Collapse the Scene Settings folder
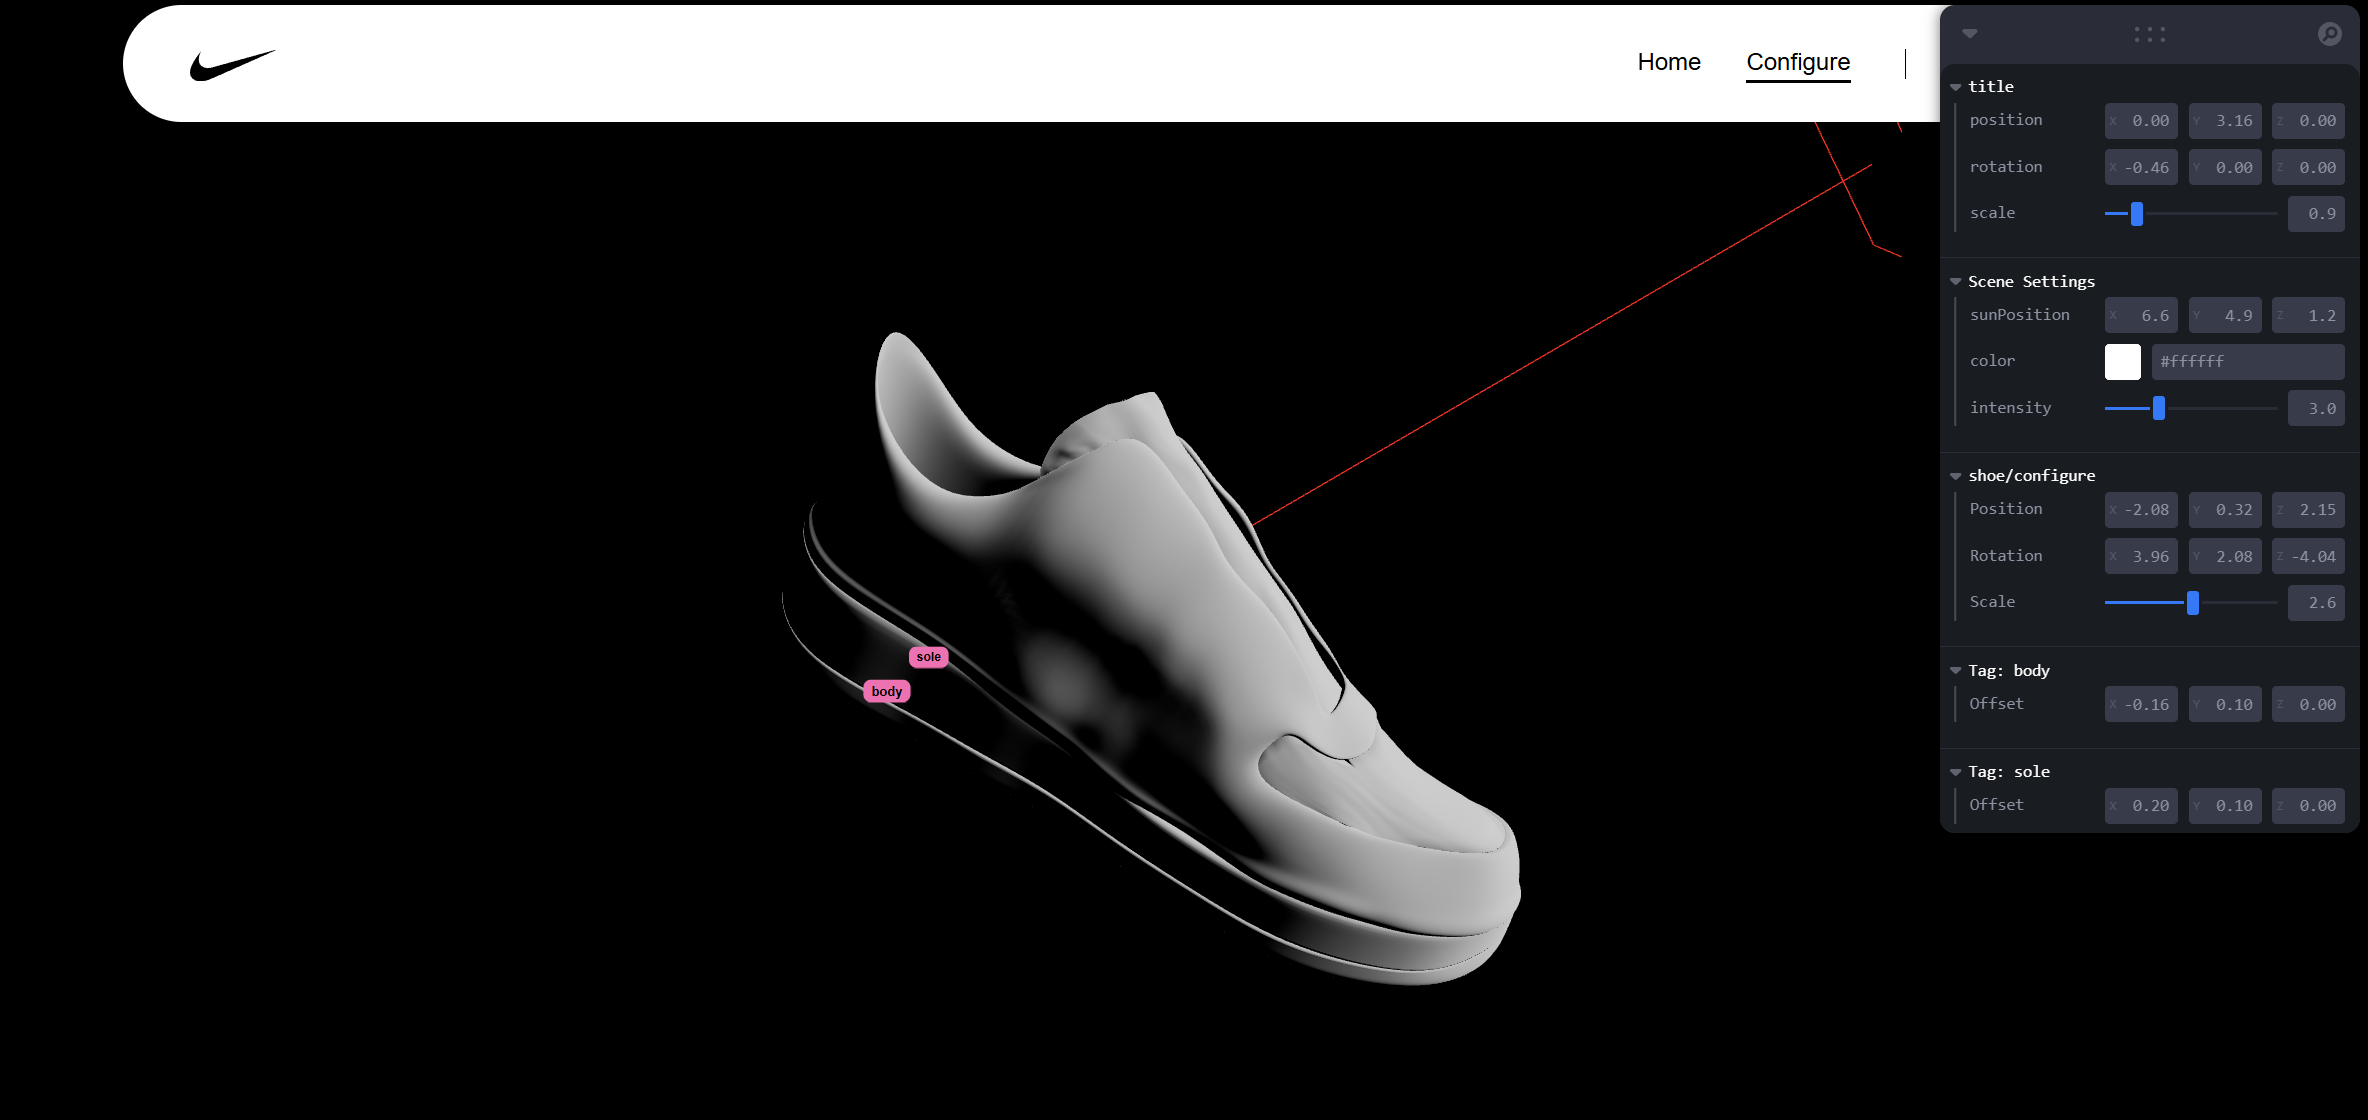Screen dimensions: 2368x1120 [1956, 282]
